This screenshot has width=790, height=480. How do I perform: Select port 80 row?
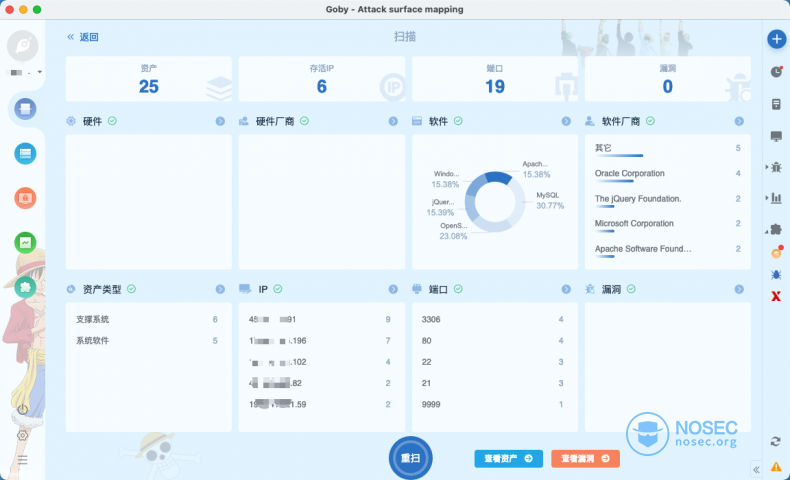pos(495,340)
